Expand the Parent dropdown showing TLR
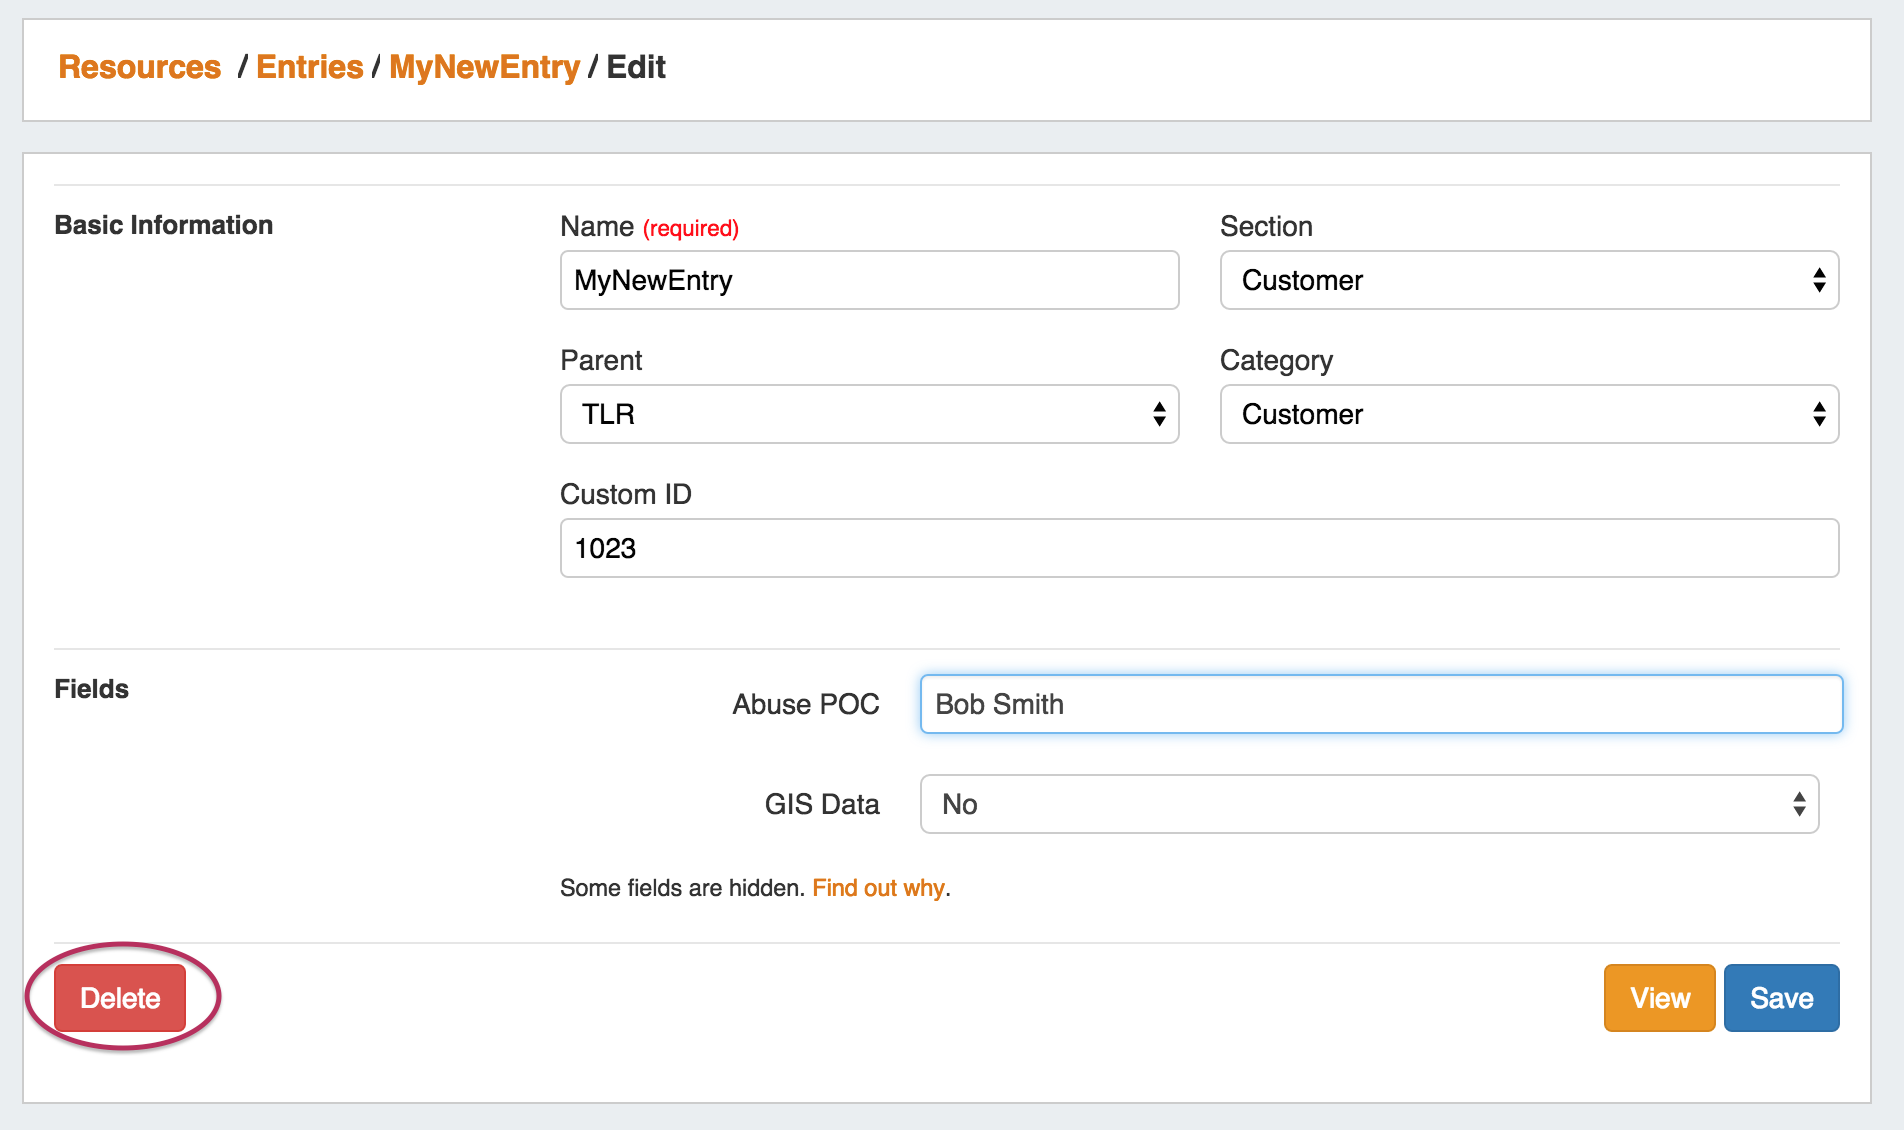Image resolution: width=1904 pixels, height=1130 pixels. [868, 414]
